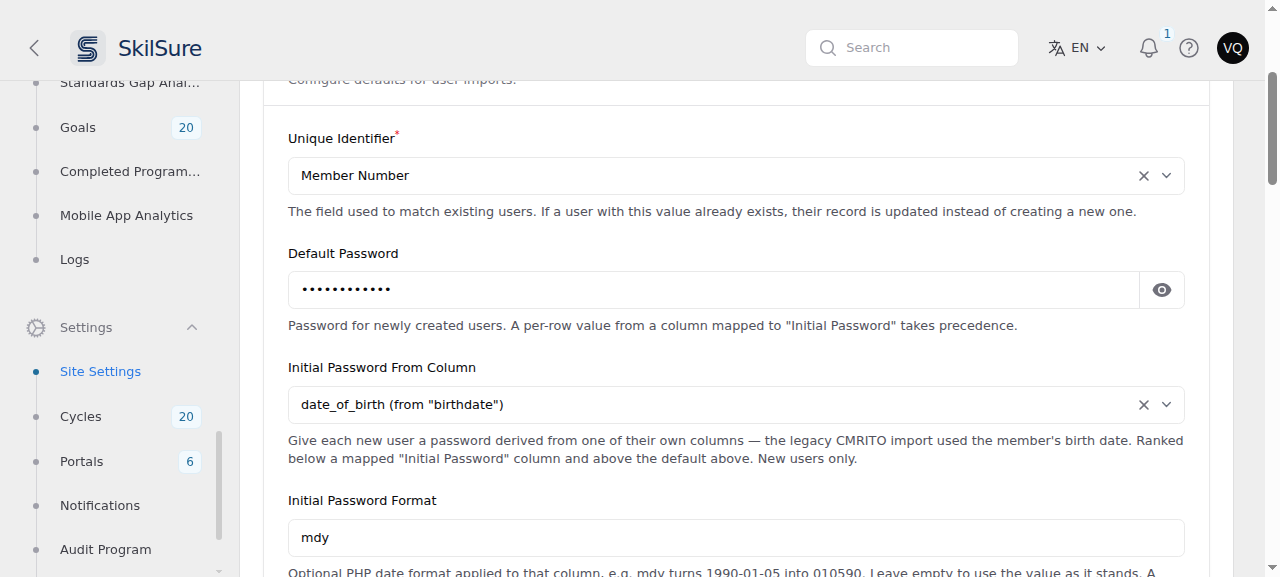The width and height of the screenshot is (1280, 577).
Task: Open the notifications bell
Action: (1149, 48)
